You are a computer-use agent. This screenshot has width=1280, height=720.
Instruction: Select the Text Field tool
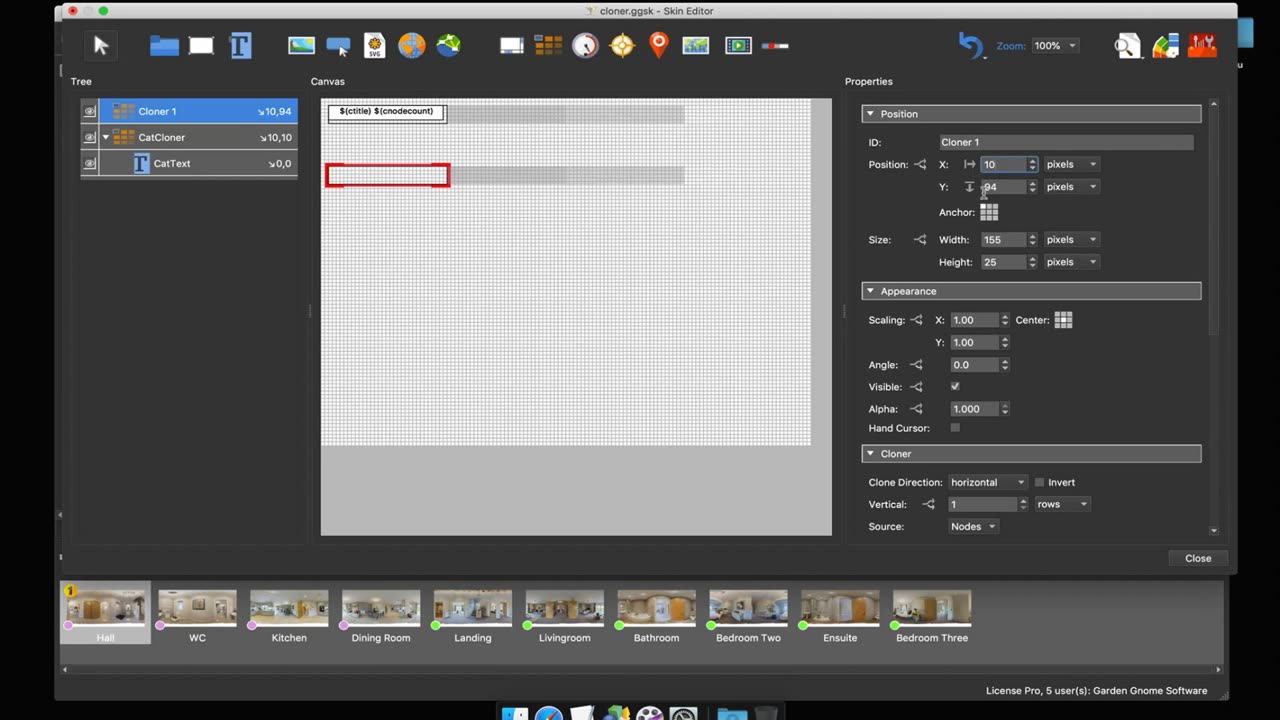[241, 45]
